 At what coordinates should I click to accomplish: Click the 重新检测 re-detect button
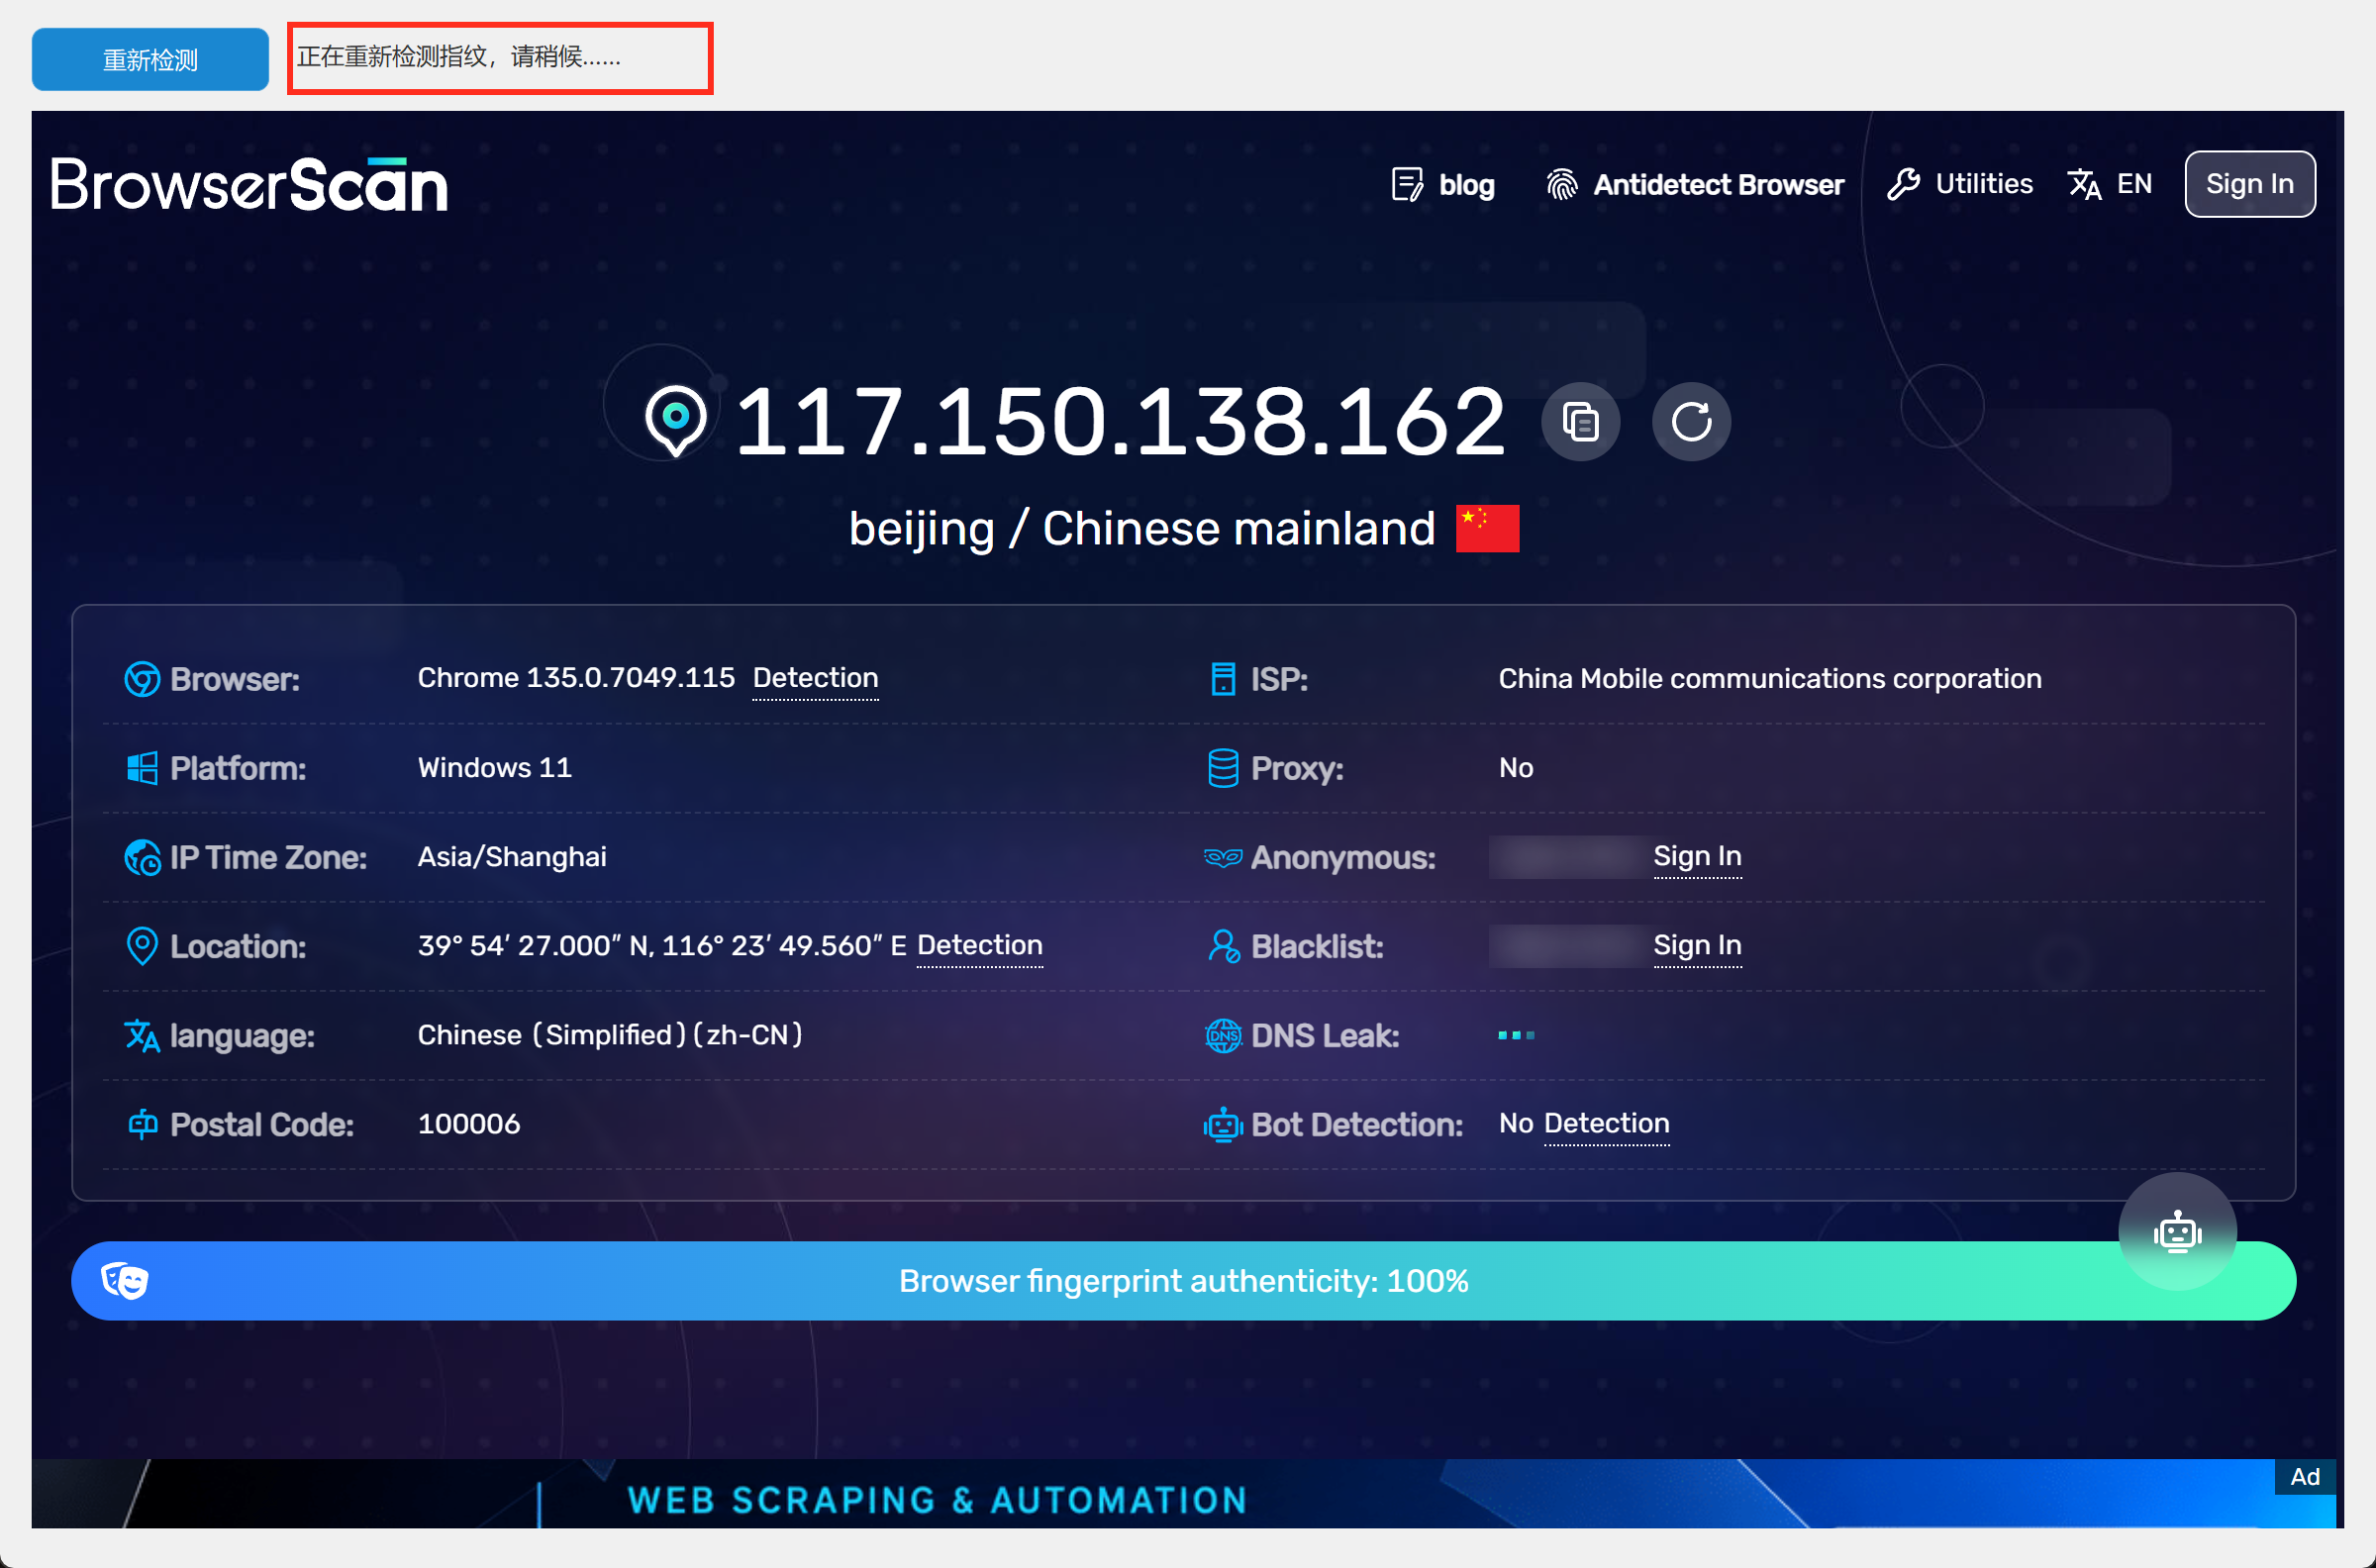pos(150,59)
